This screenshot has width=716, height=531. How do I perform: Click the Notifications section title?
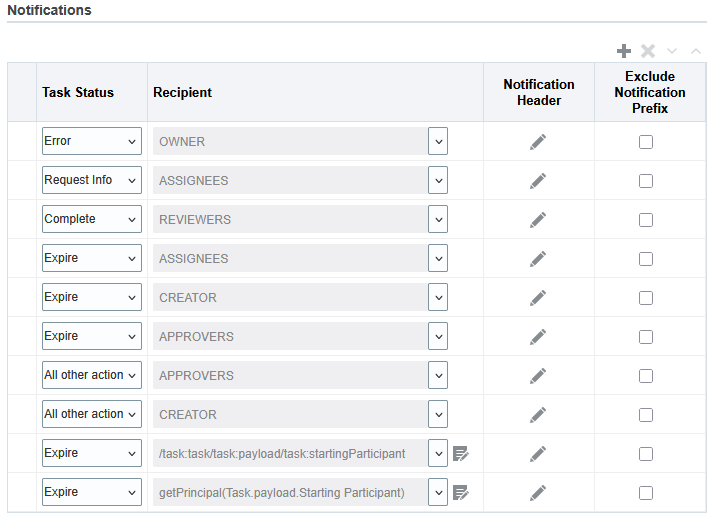click(x=49, y=10)
